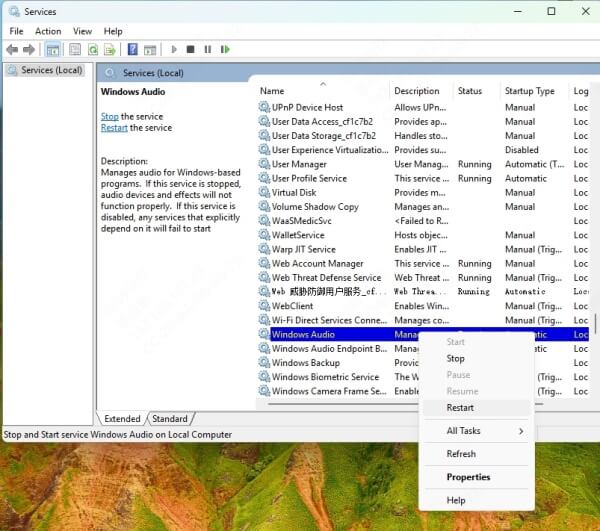Choose Refresh in the context menu
This screenshot has width=600, height=531.
477,454
